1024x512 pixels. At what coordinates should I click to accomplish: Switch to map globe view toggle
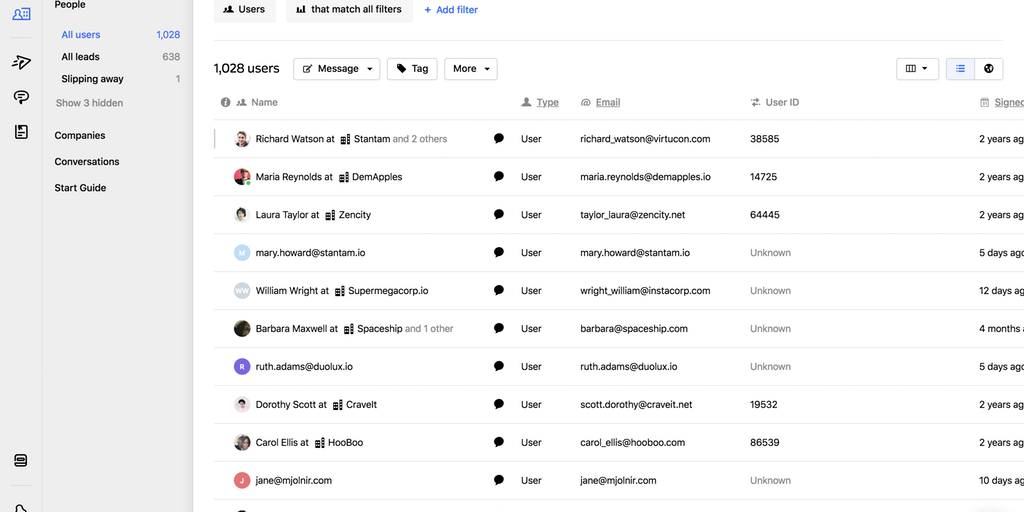pos(988,69)
